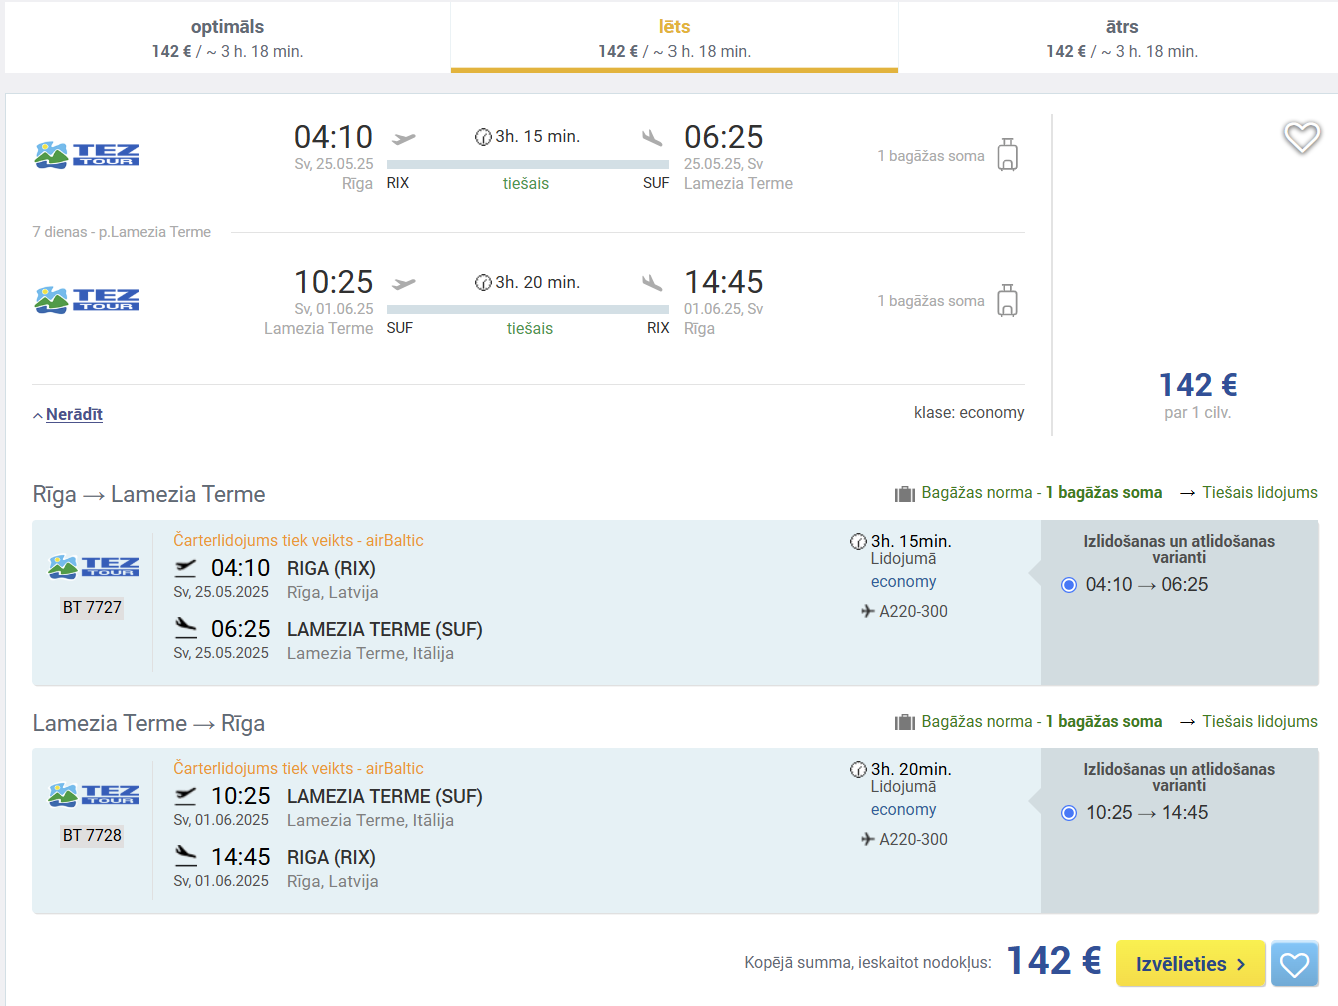1338x1006 pixels.
Task: Click flight number BT 7728
Action: (x=92, y=836)
